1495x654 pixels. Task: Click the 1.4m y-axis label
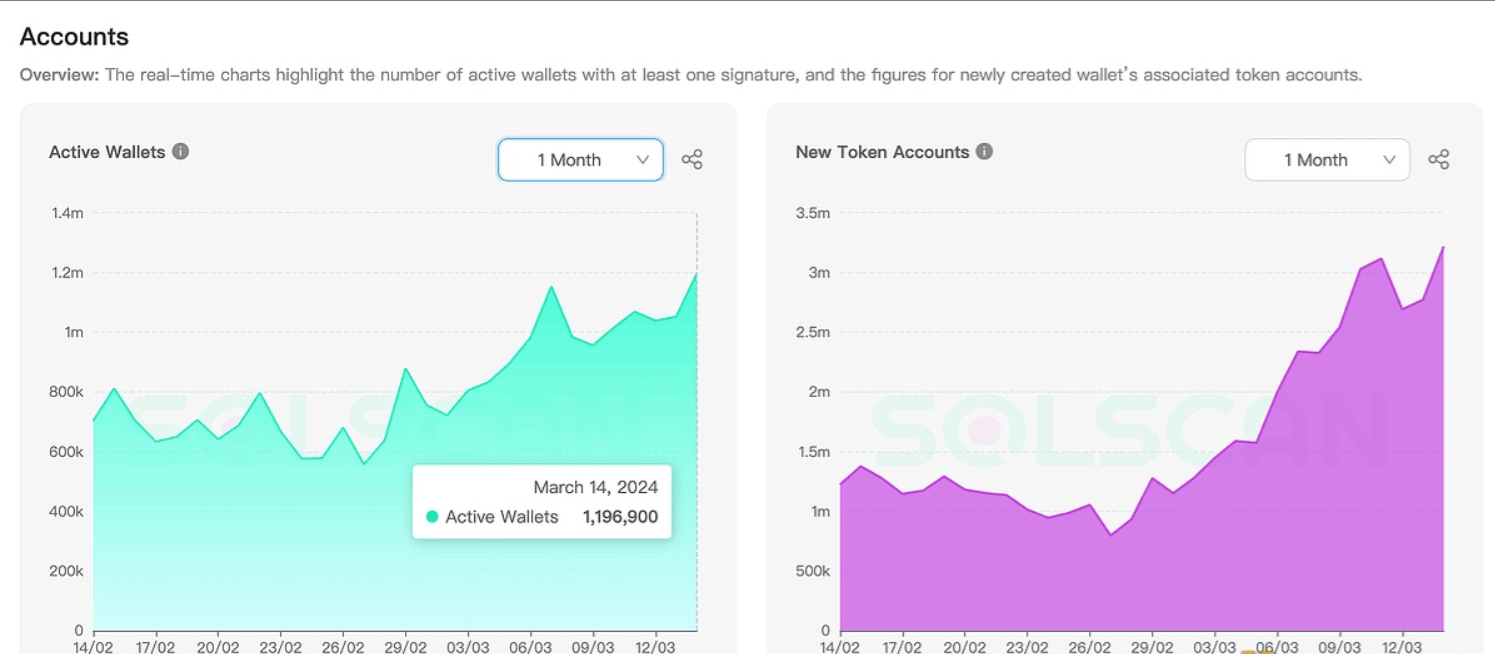(x=68, y=213)
